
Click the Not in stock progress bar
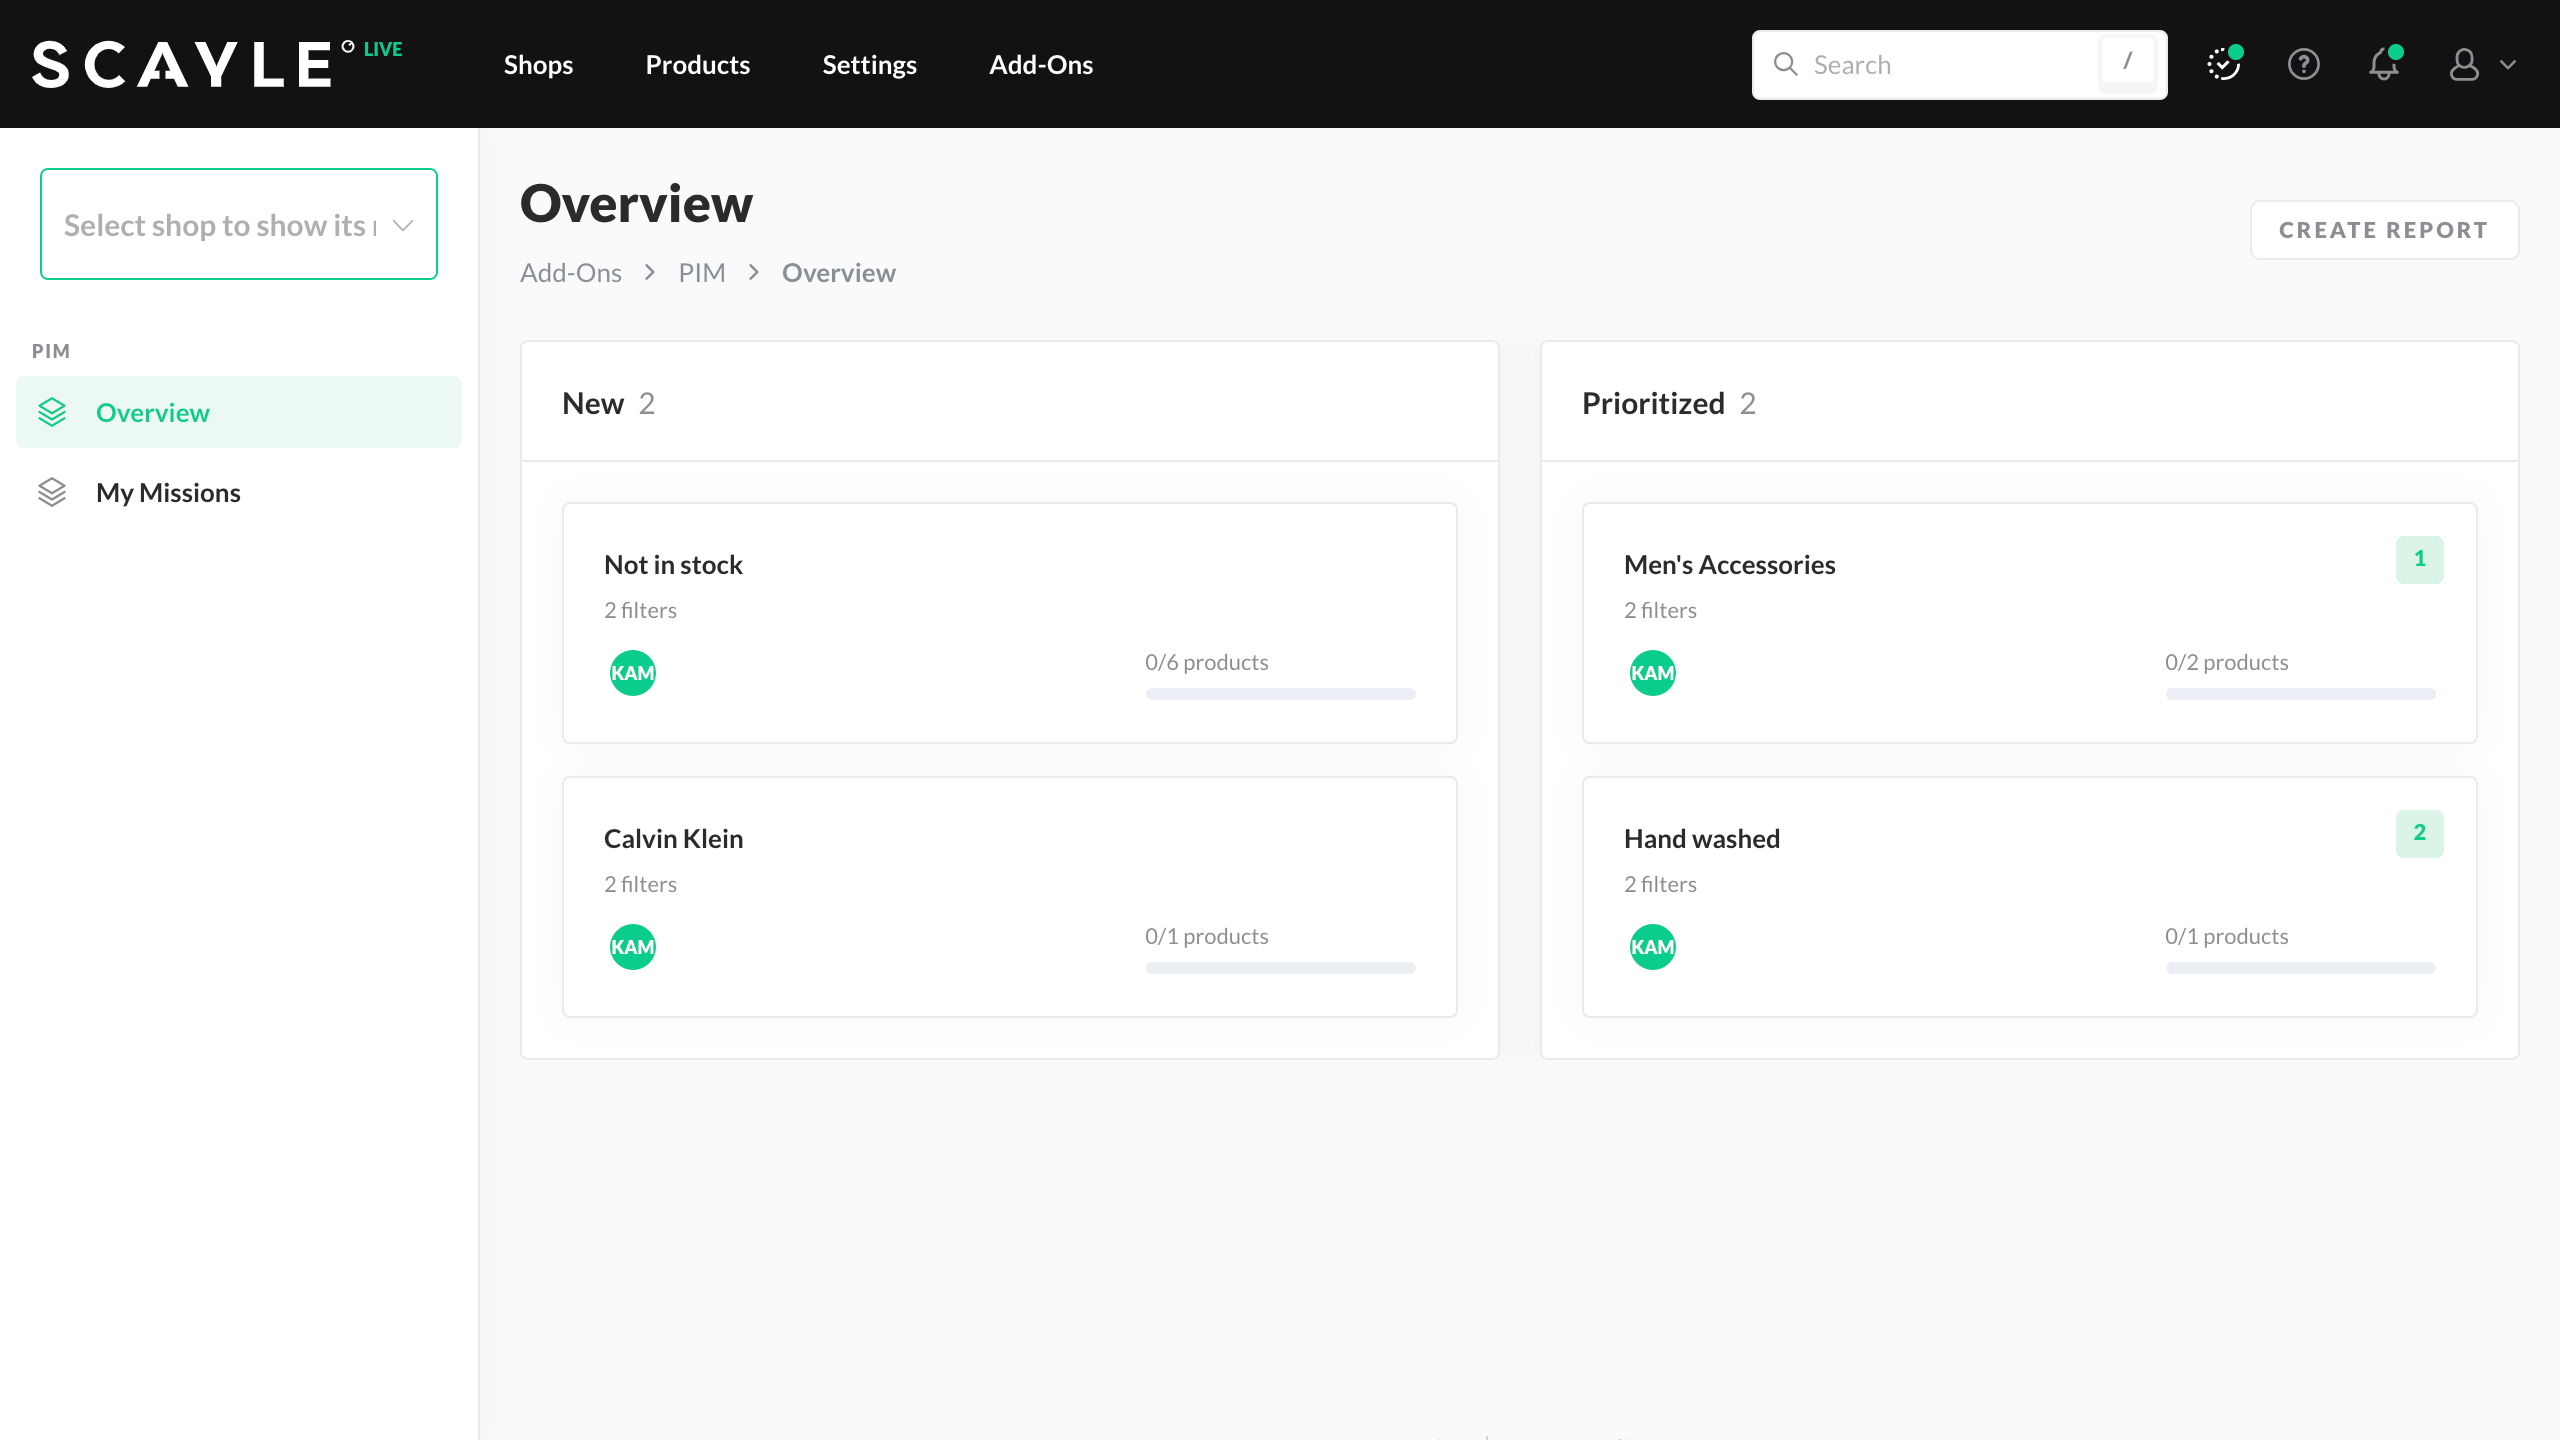pyautogui.click(x=1280, y=694)
